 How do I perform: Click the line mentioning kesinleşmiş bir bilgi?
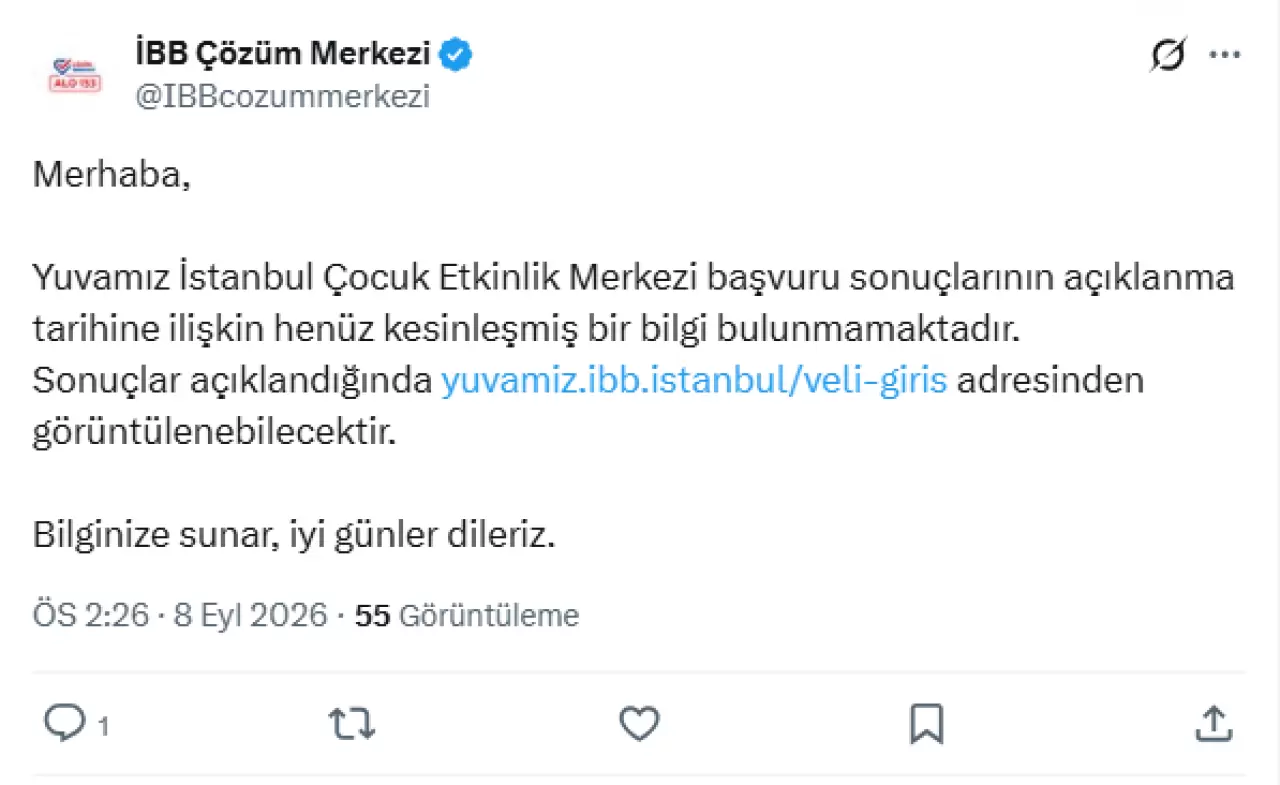point(525,329)
